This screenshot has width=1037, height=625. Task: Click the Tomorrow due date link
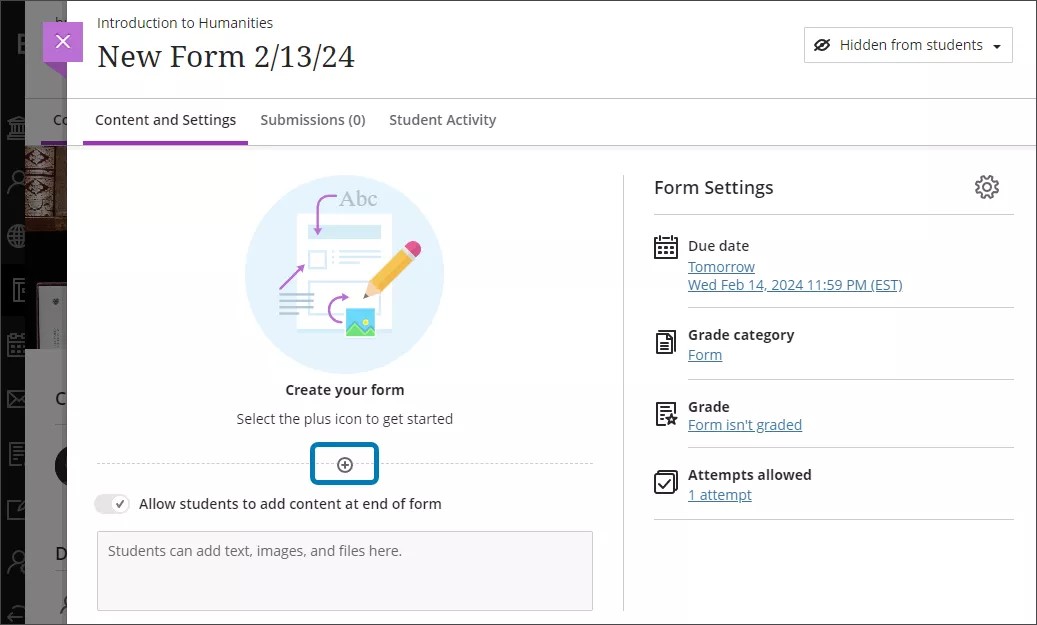click(721, 266)
